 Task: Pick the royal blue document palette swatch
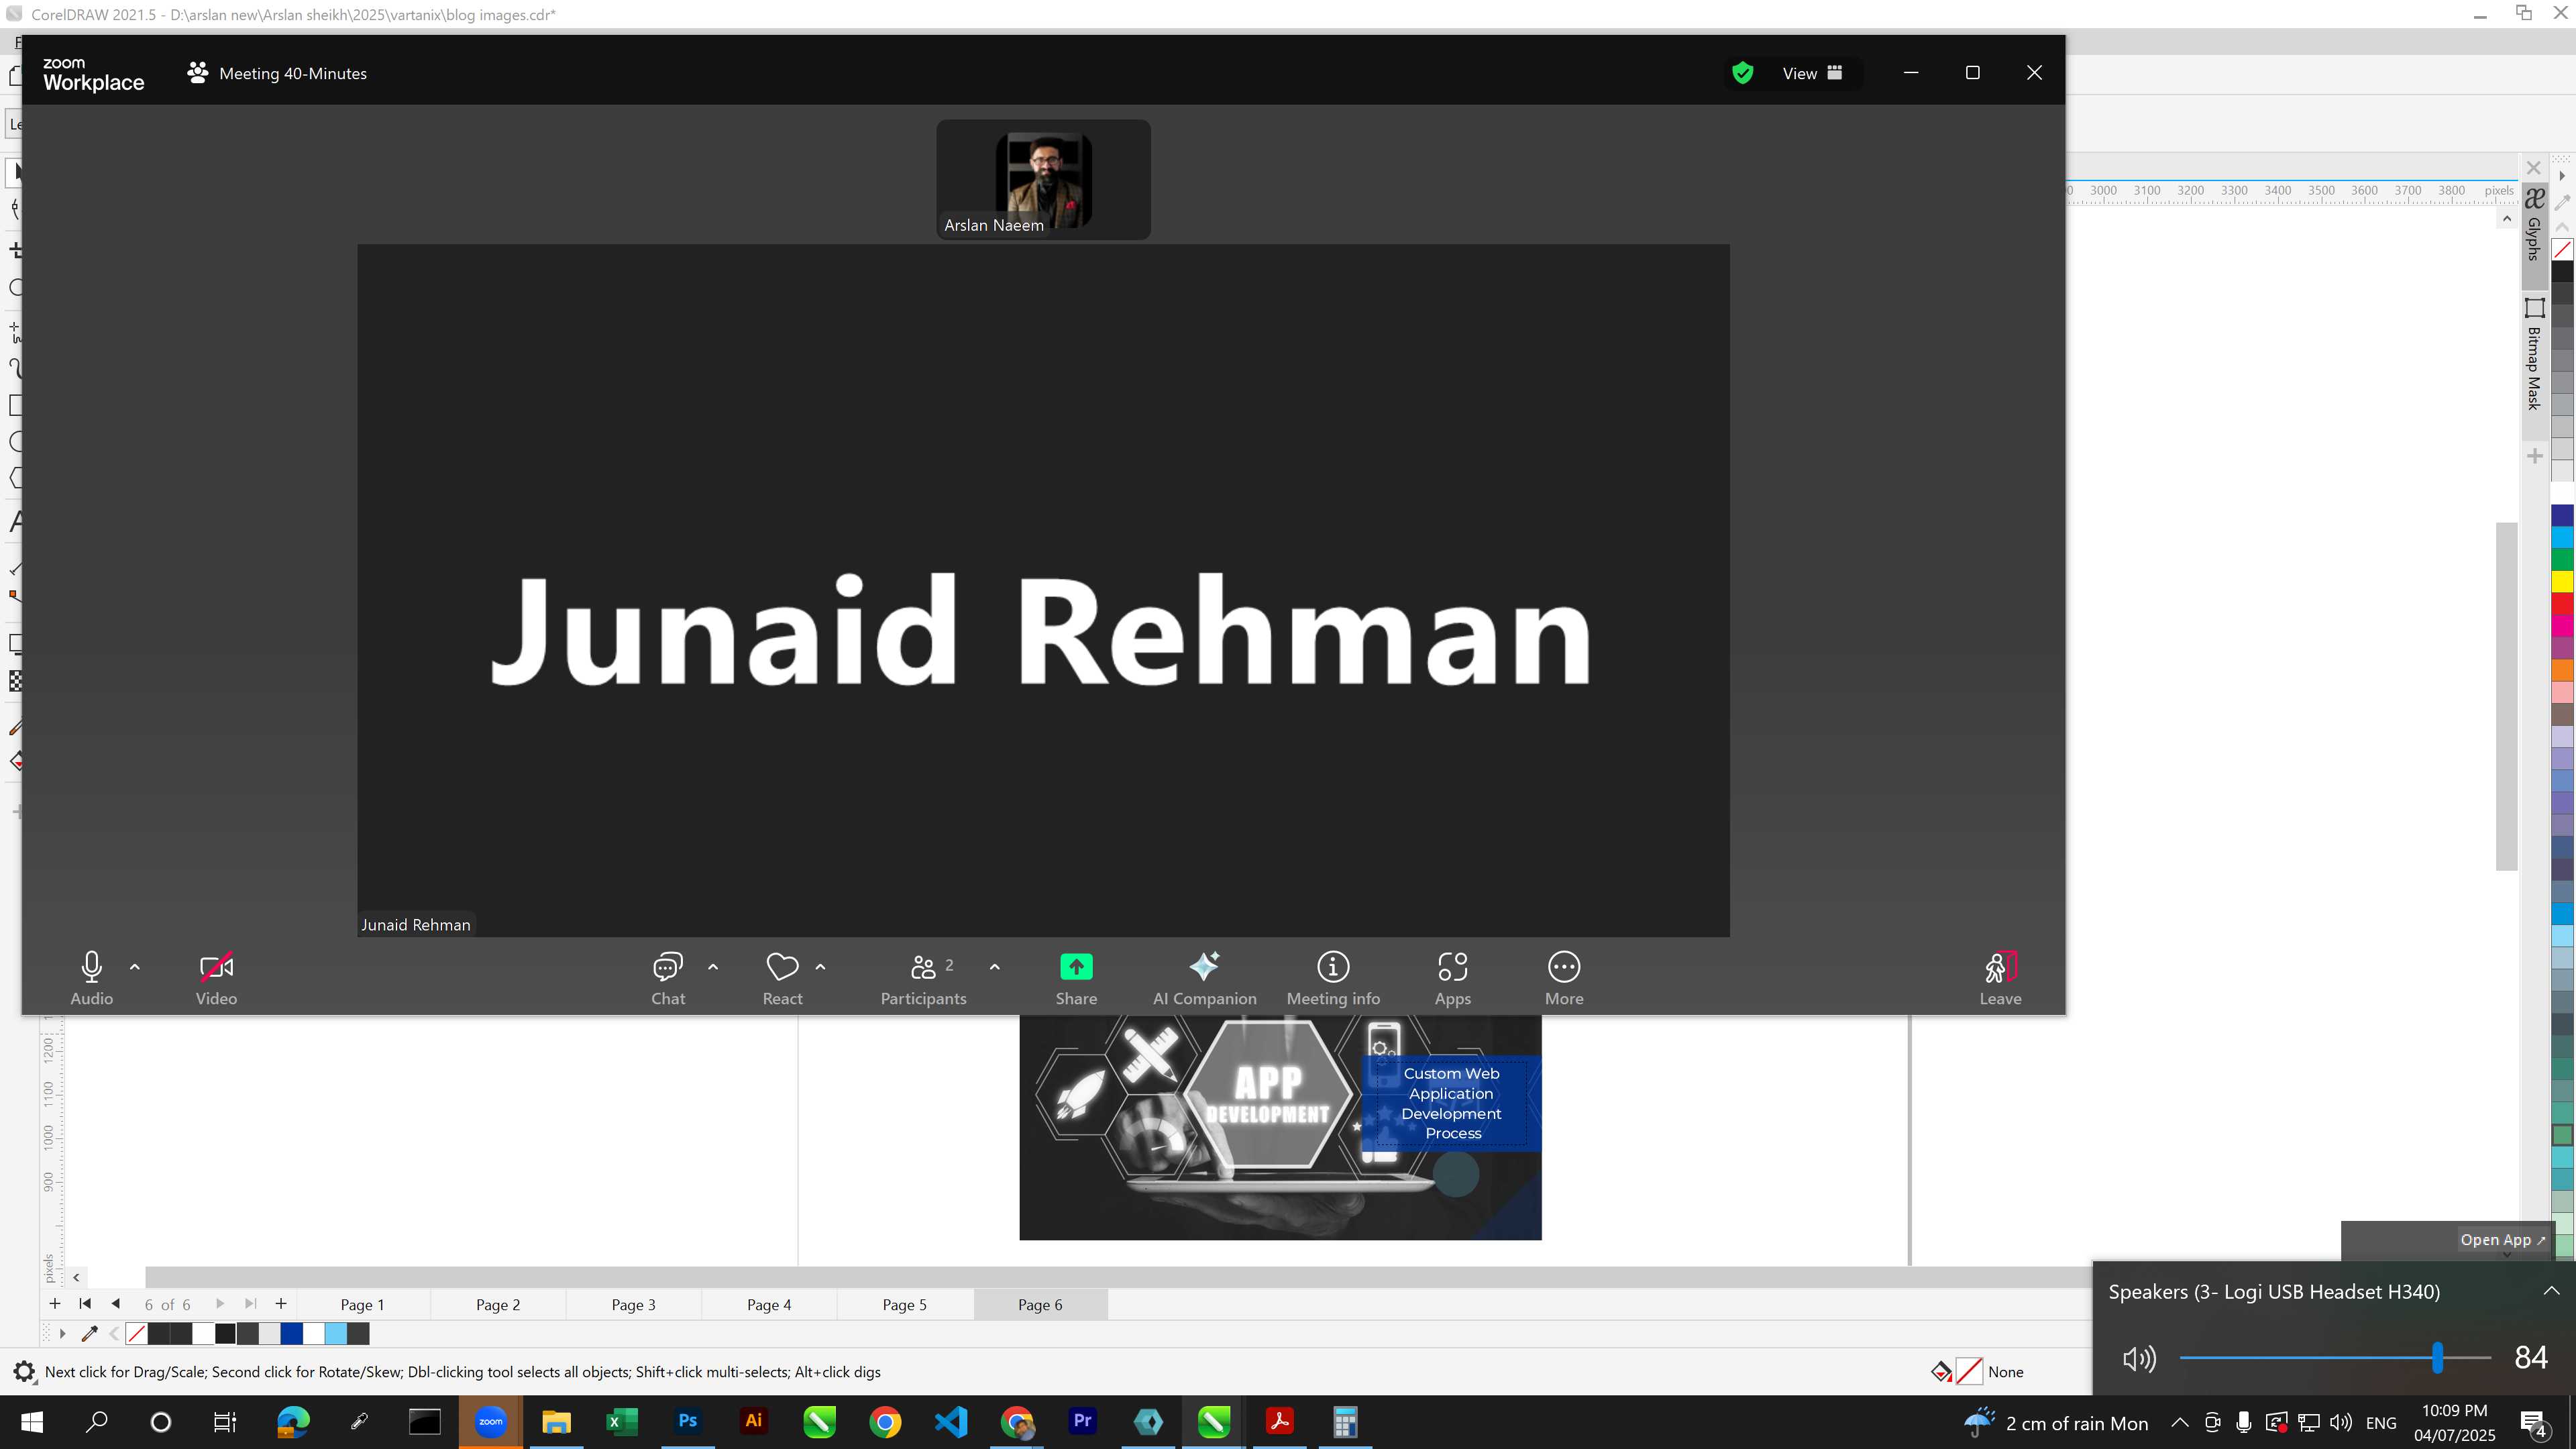[291, 1333]
